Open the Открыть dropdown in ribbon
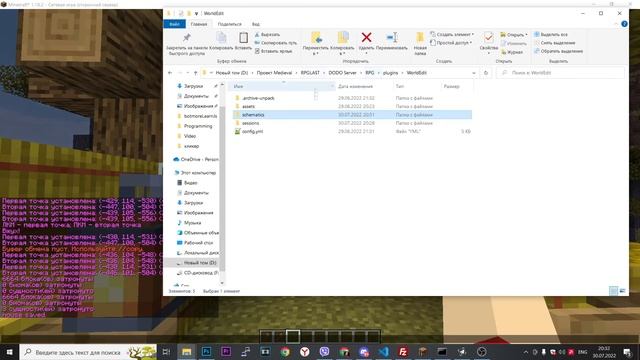The image size is (640, 360). coord(514,35)
